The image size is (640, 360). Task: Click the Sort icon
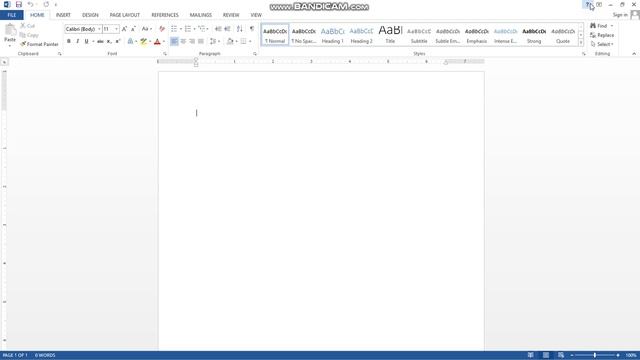coord(240,29)
